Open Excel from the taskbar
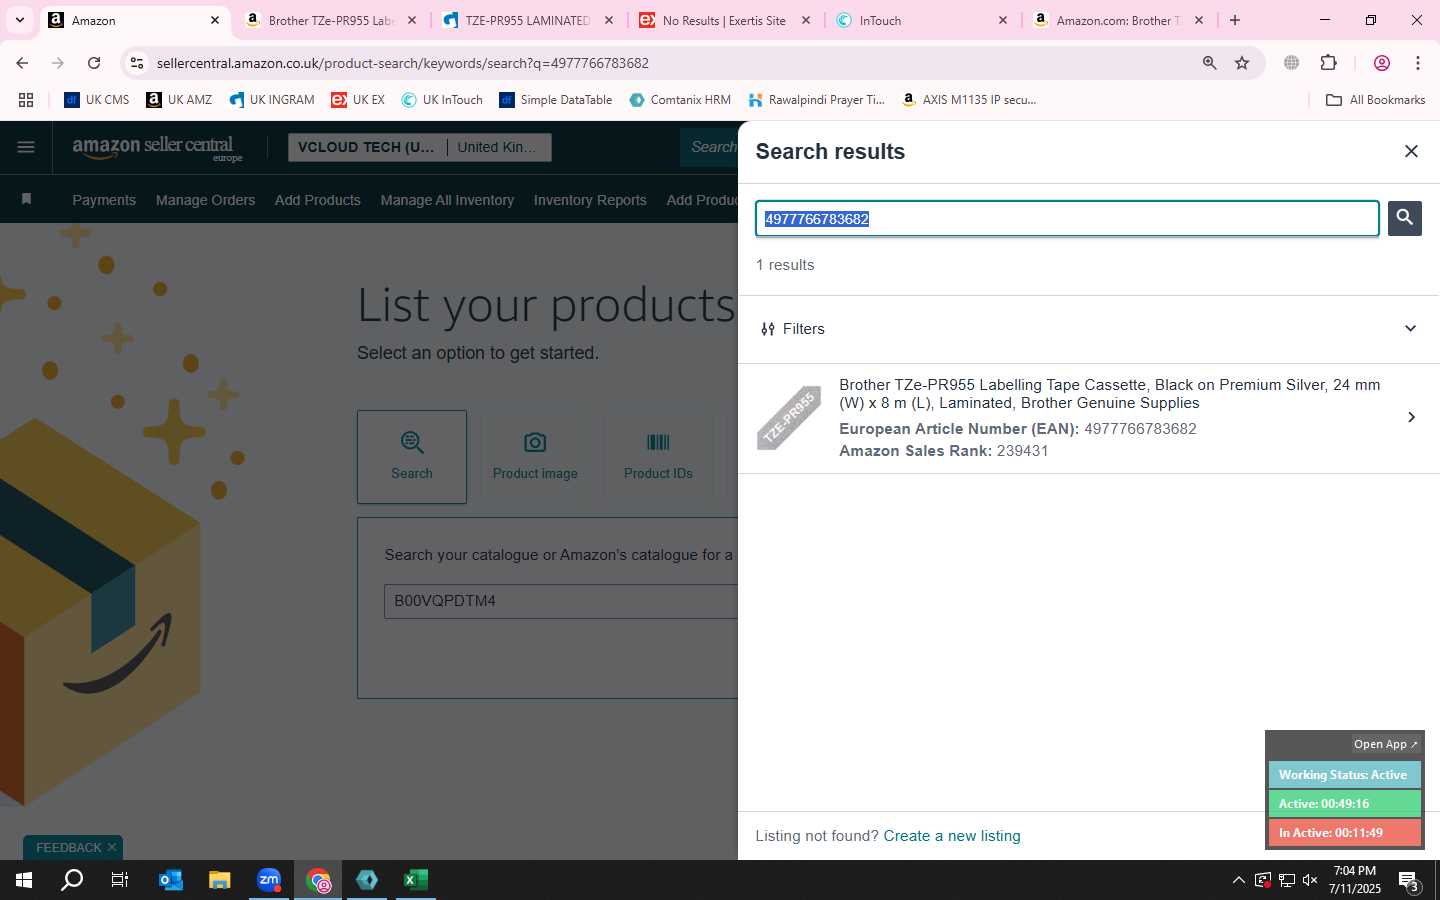The image size is (1440, 900). 416,880
